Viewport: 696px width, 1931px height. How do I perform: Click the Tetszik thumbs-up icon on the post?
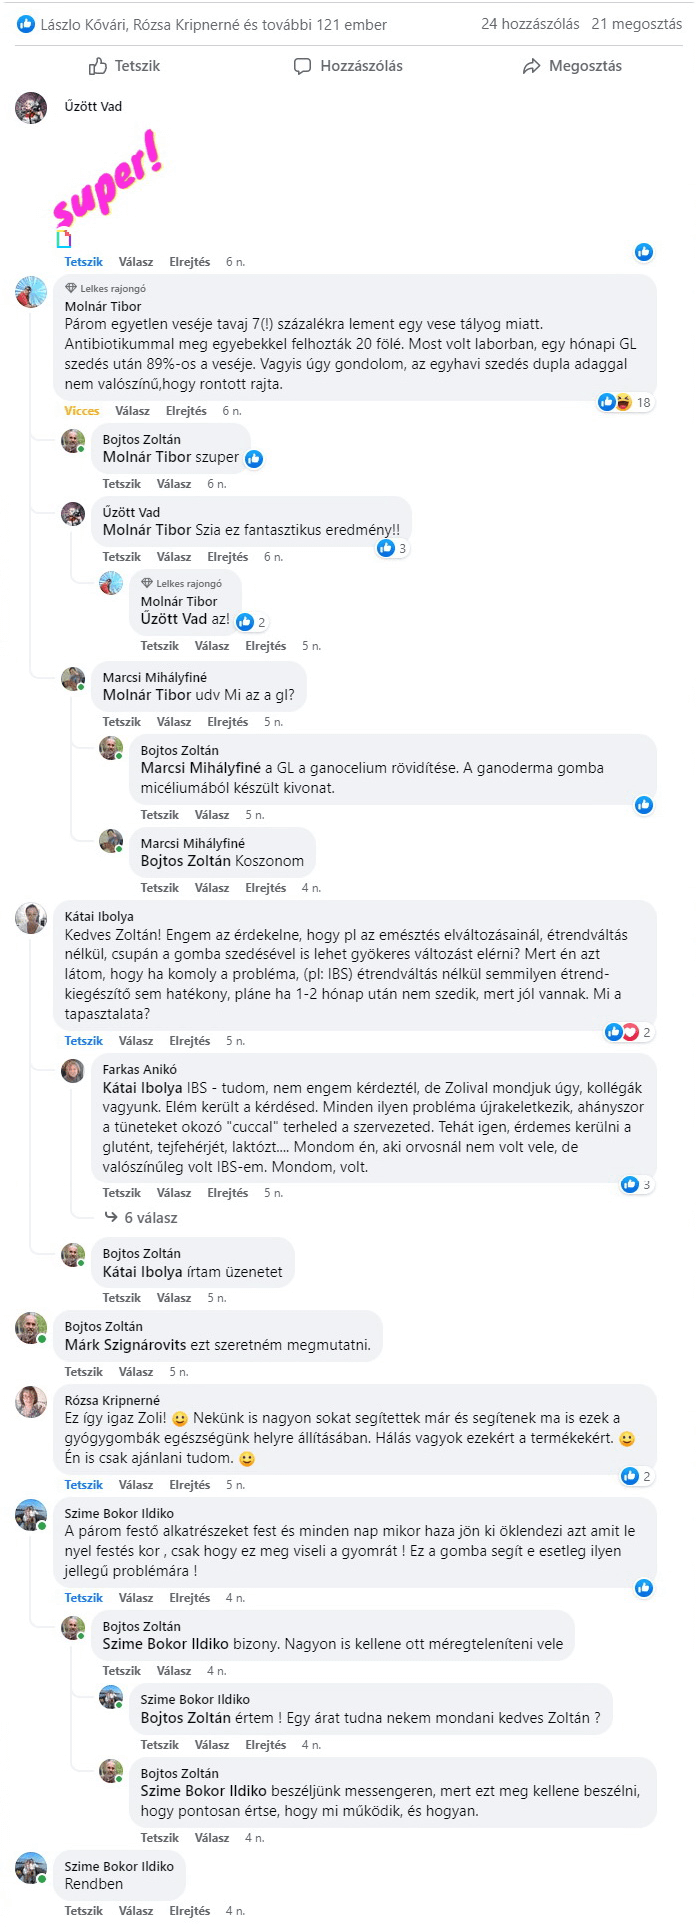point(98,66)
